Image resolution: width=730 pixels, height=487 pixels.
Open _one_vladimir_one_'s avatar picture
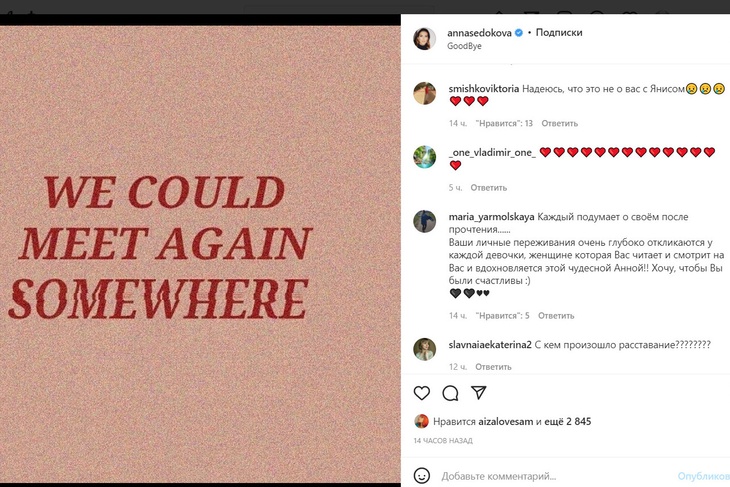tap(425, 157)
